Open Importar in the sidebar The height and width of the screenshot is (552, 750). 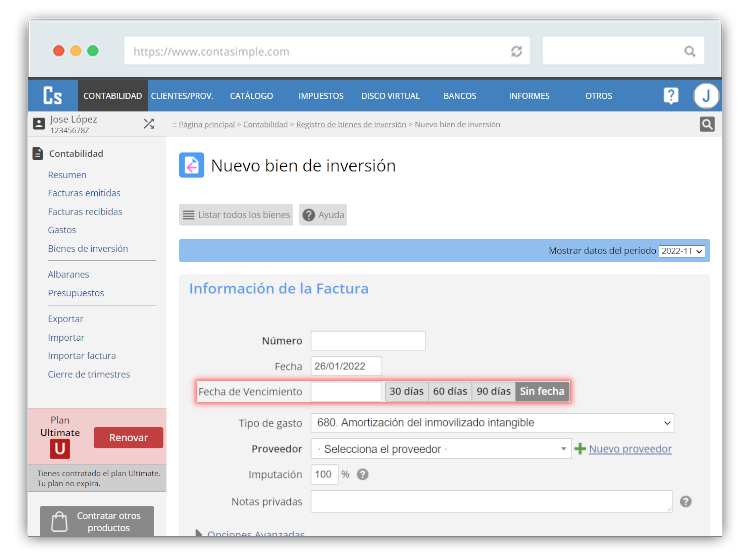coord(66,337)
